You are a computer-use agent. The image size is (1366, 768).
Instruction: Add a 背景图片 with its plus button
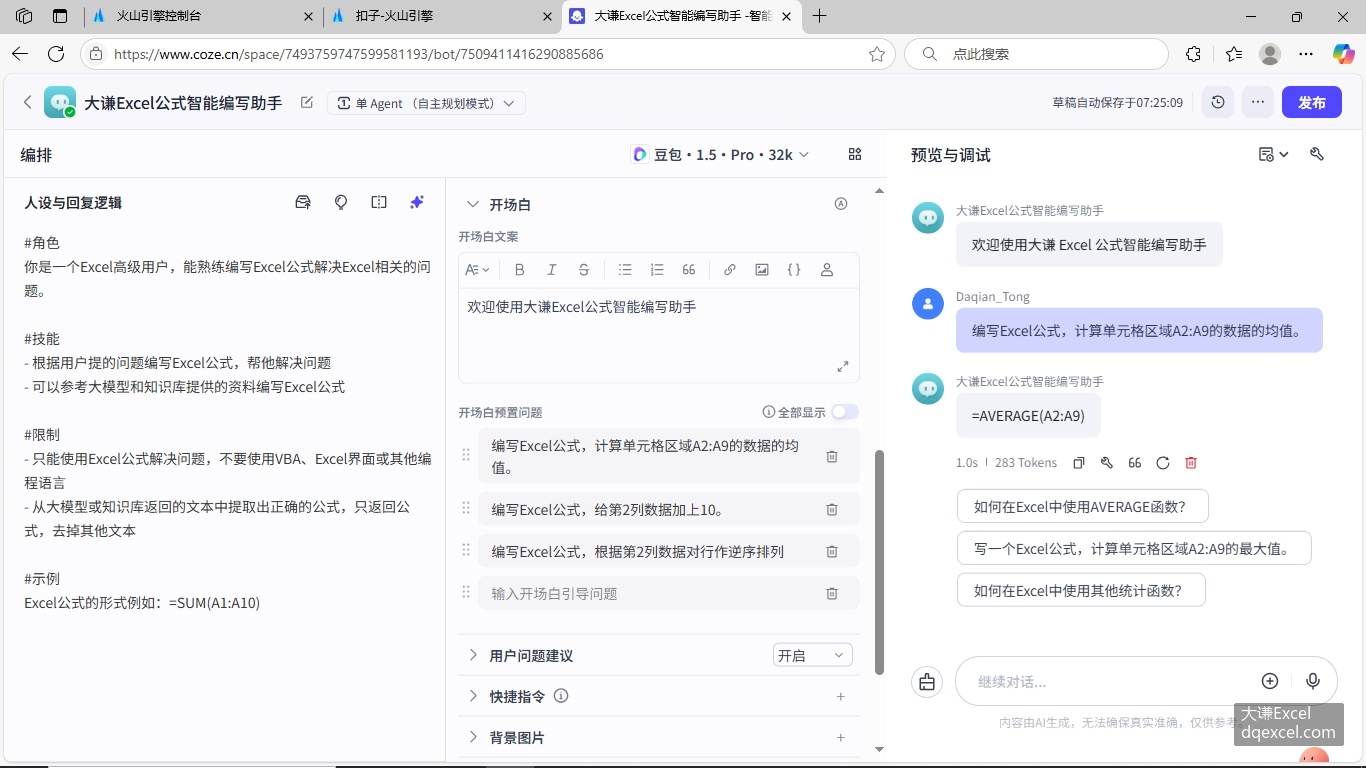coord(841,737)
